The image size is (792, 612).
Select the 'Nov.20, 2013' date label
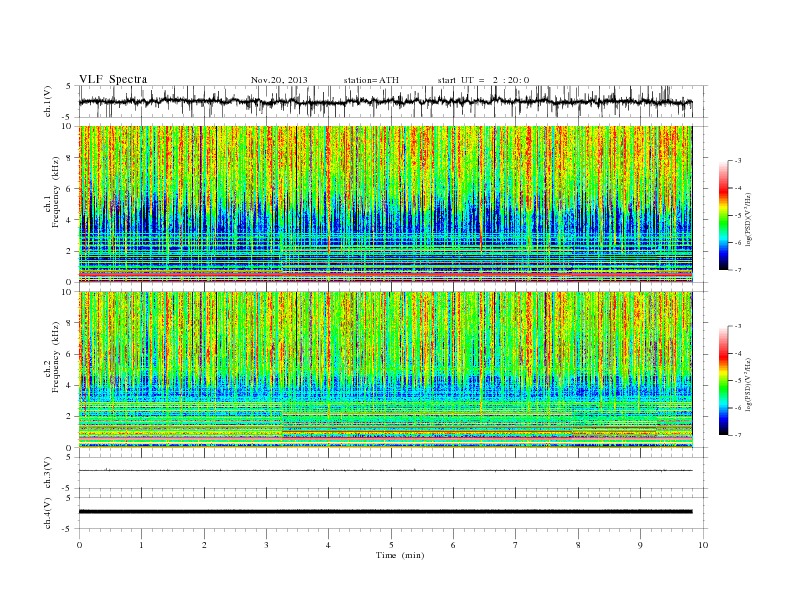tap(279, 80)
